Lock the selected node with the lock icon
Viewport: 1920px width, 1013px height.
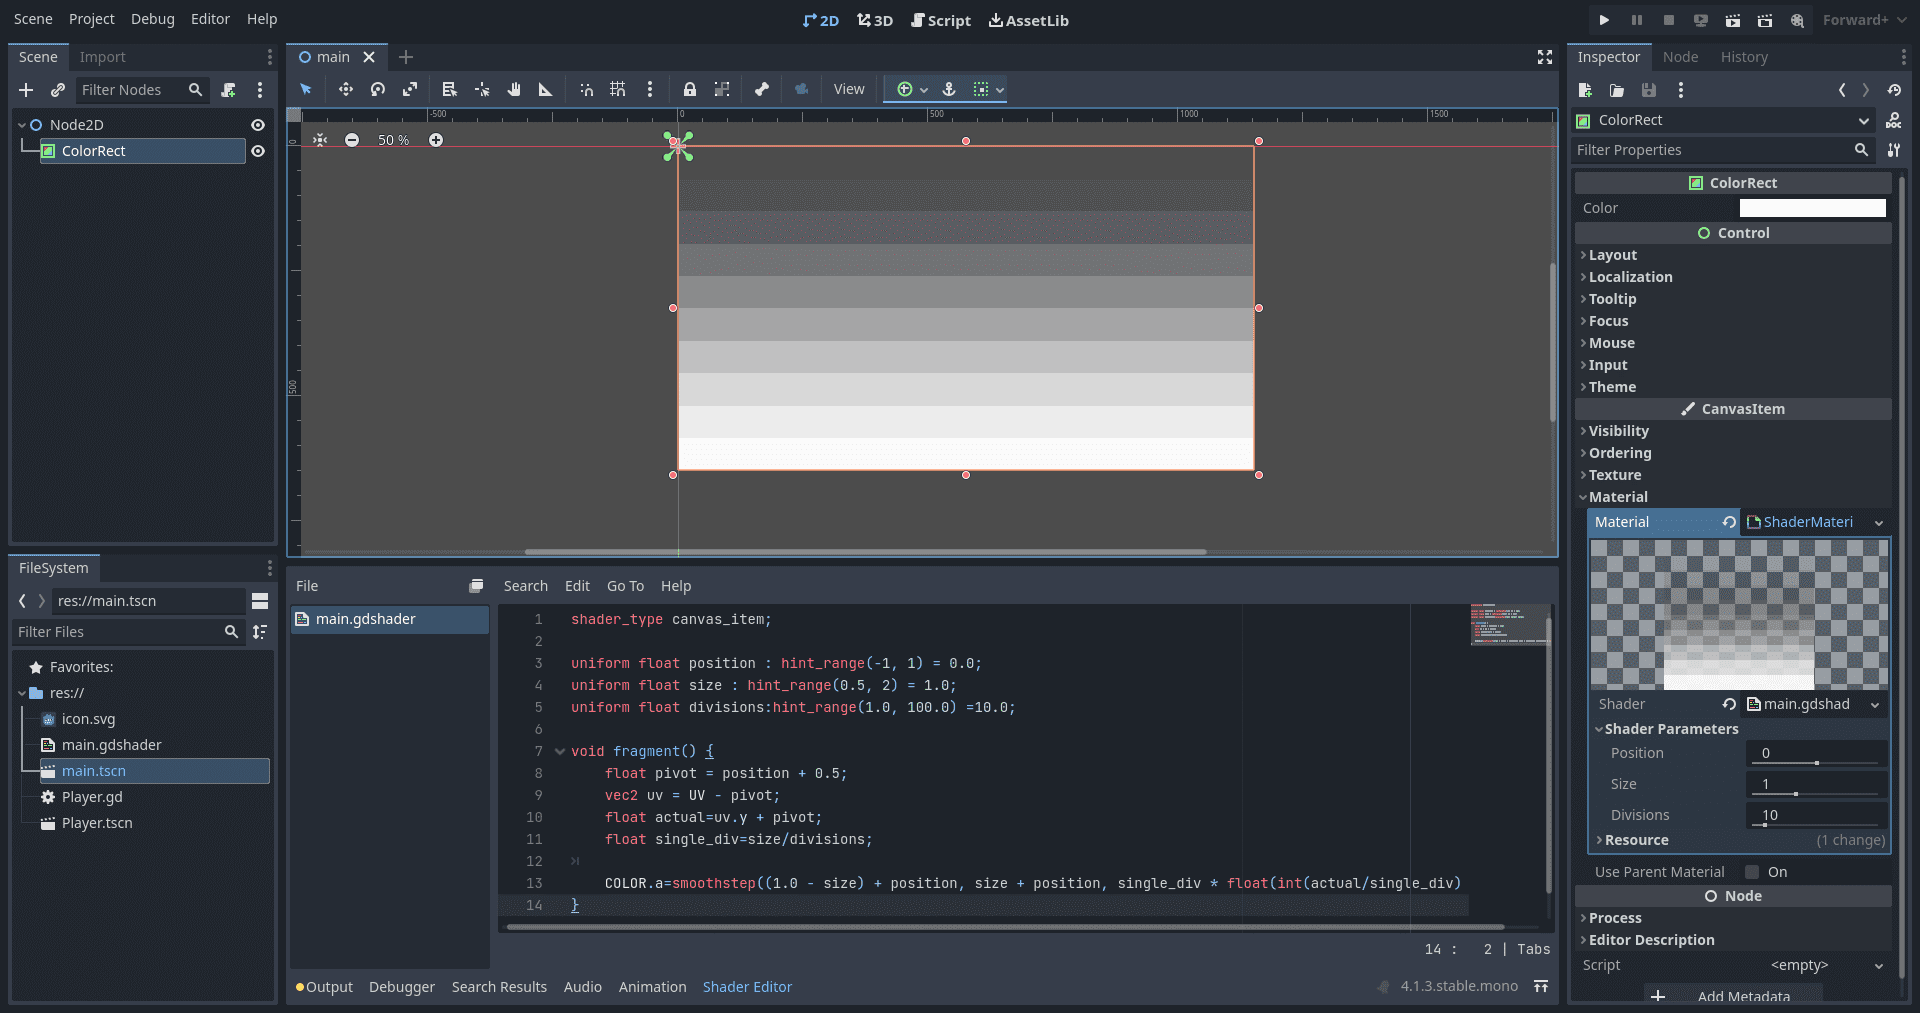pos(690,89)
